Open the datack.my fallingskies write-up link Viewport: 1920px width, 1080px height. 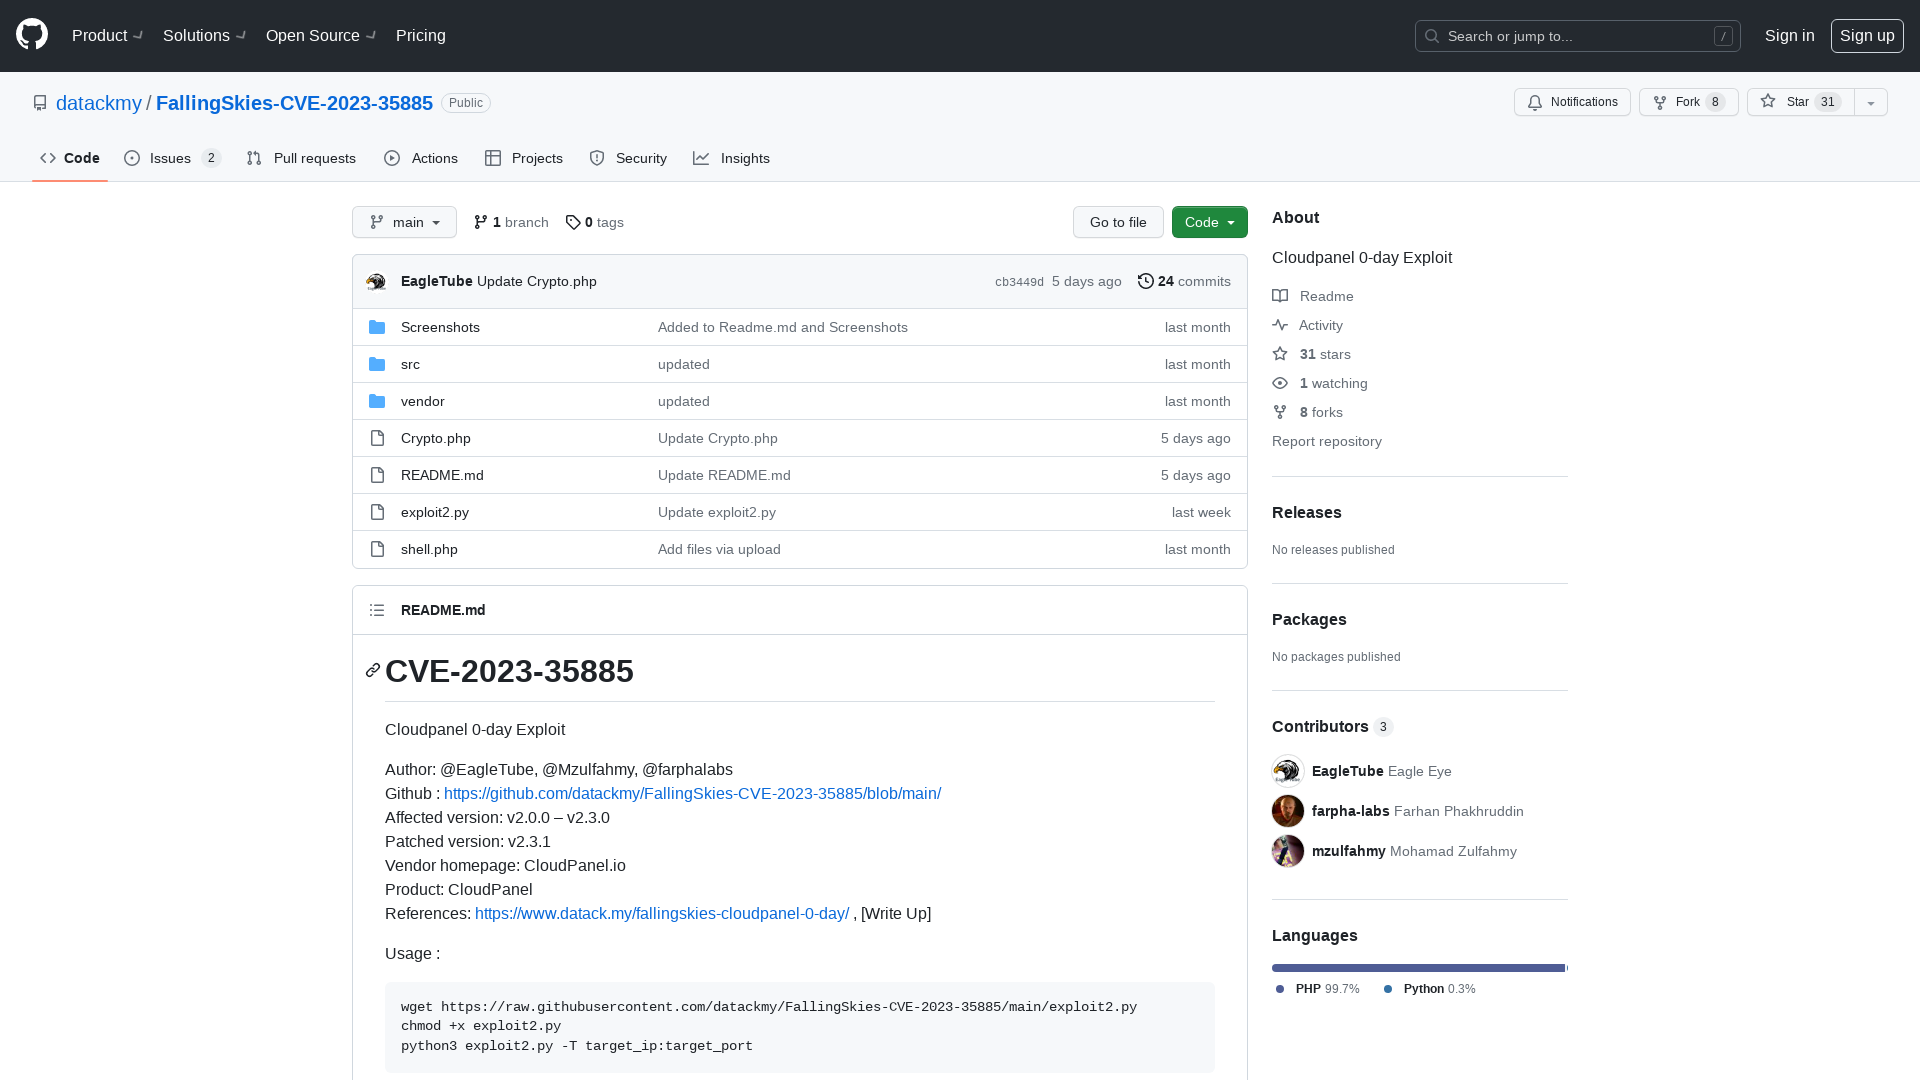(x=662, y=914)
